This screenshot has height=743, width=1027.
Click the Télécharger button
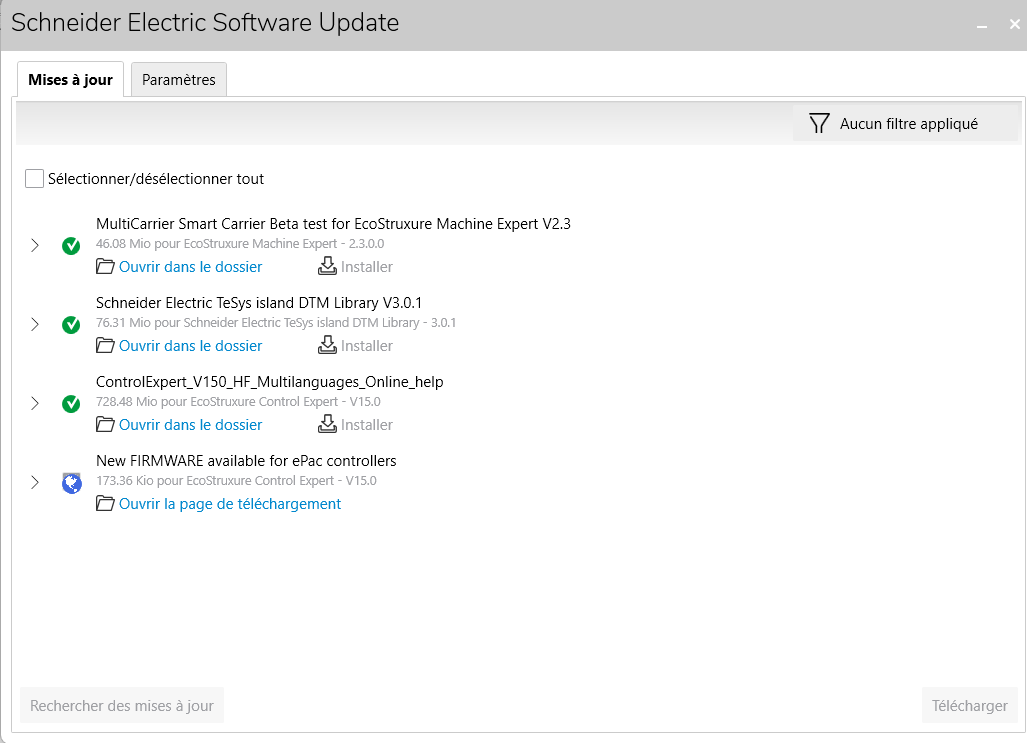[969, 705]
